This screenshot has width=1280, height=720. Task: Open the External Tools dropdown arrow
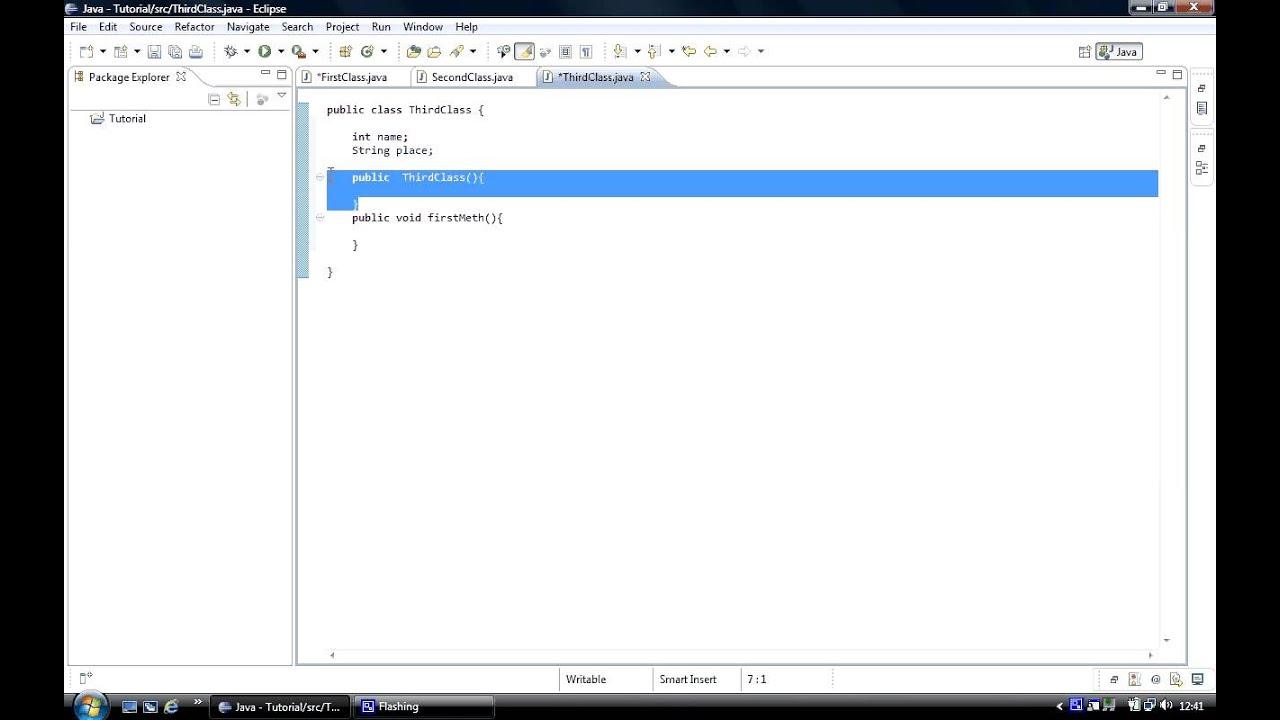[315, 51]
